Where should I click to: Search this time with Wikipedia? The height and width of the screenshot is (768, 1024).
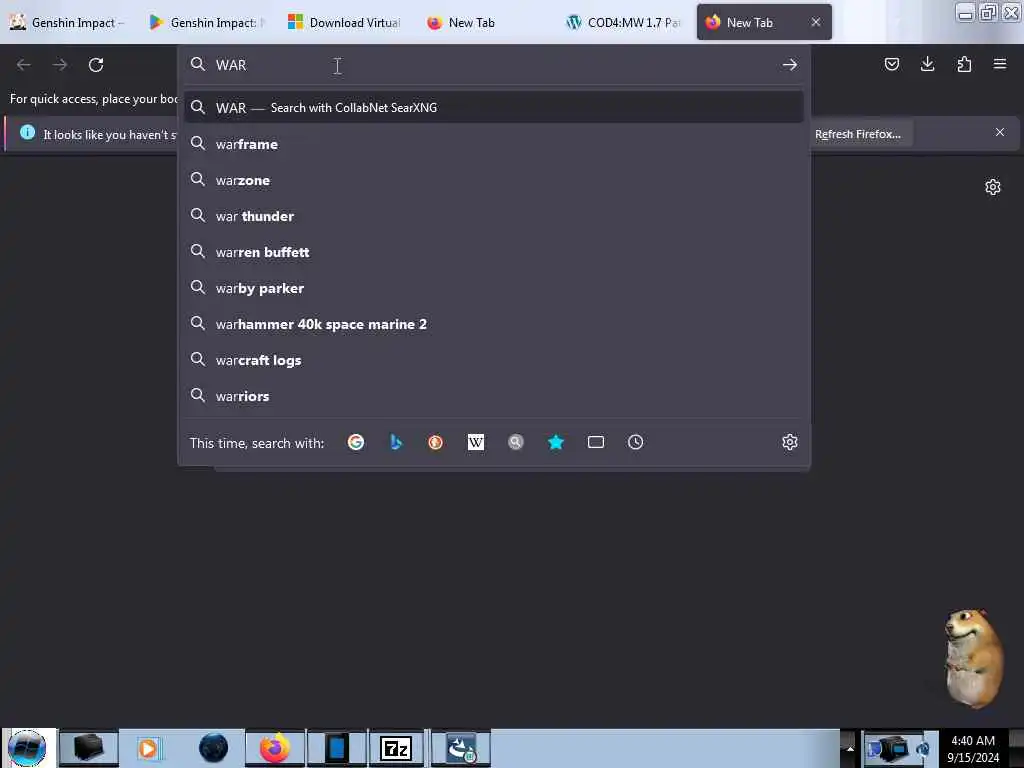tap(476, 443)
